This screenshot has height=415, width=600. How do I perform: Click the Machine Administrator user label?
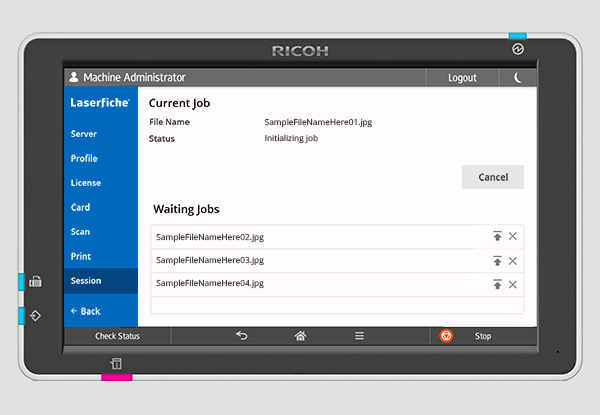(x=134, y=77)
